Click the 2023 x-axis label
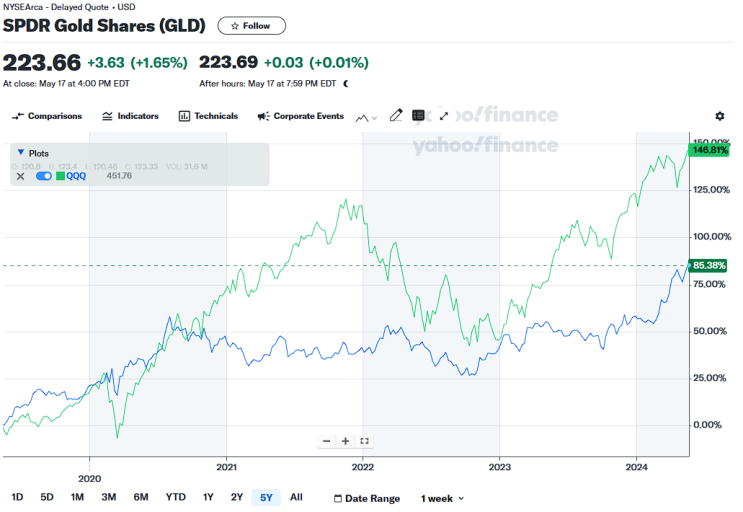 (499, 467)
